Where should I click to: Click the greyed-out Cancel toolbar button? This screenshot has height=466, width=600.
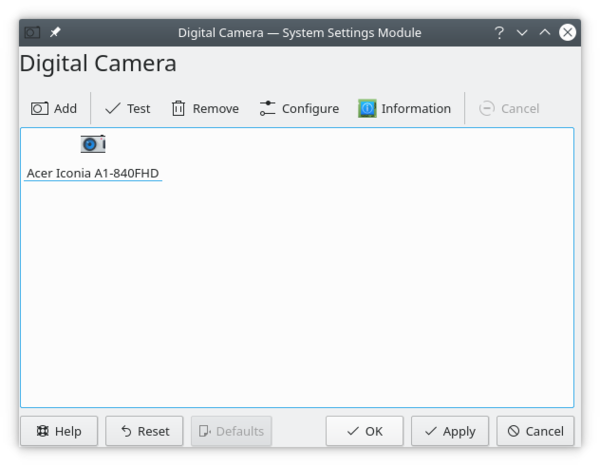(x=509, y=108)
